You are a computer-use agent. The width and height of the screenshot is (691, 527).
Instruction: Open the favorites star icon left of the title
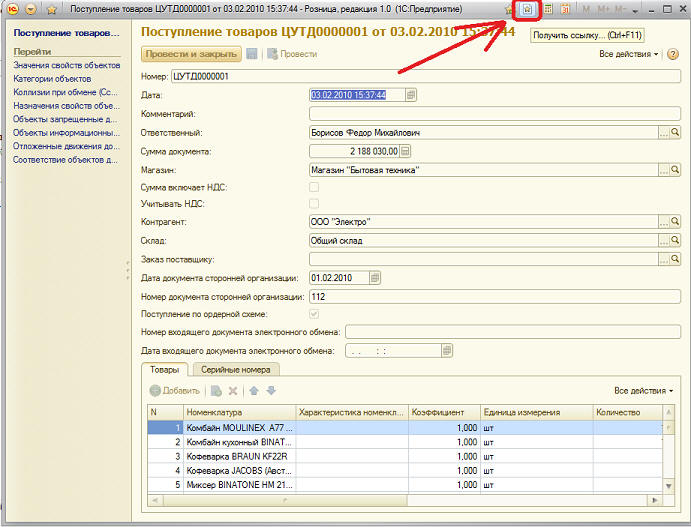click(x=52, y=9)
